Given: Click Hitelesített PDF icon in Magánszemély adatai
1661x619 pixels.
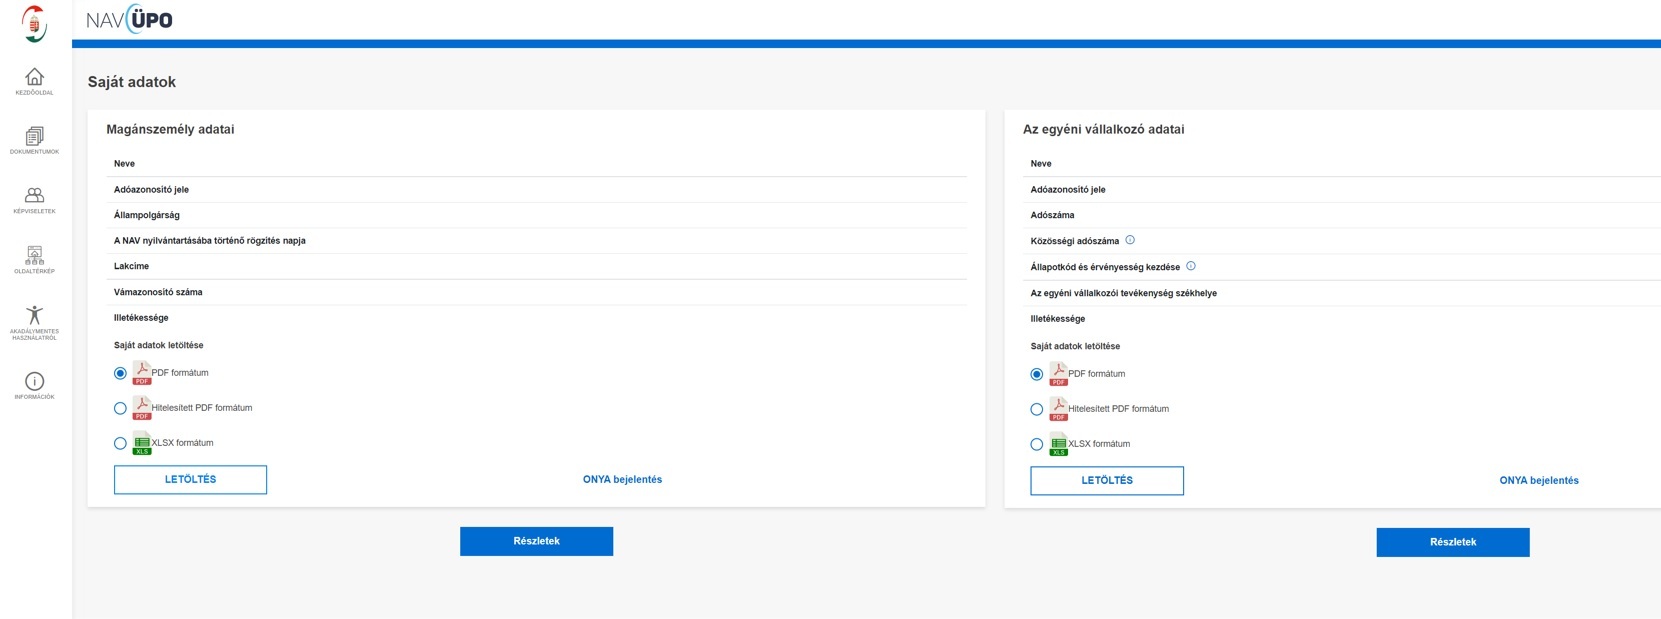Looking at the screenshot, I should (142, 408).
